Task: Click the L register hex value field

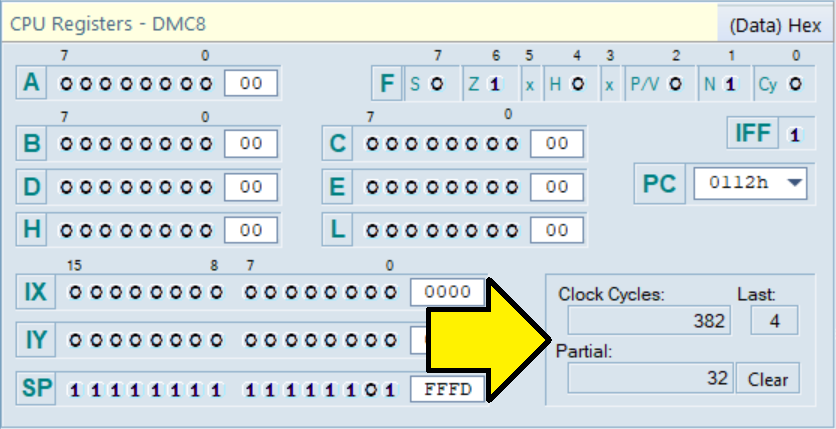Action: click(x=557, y=230)
